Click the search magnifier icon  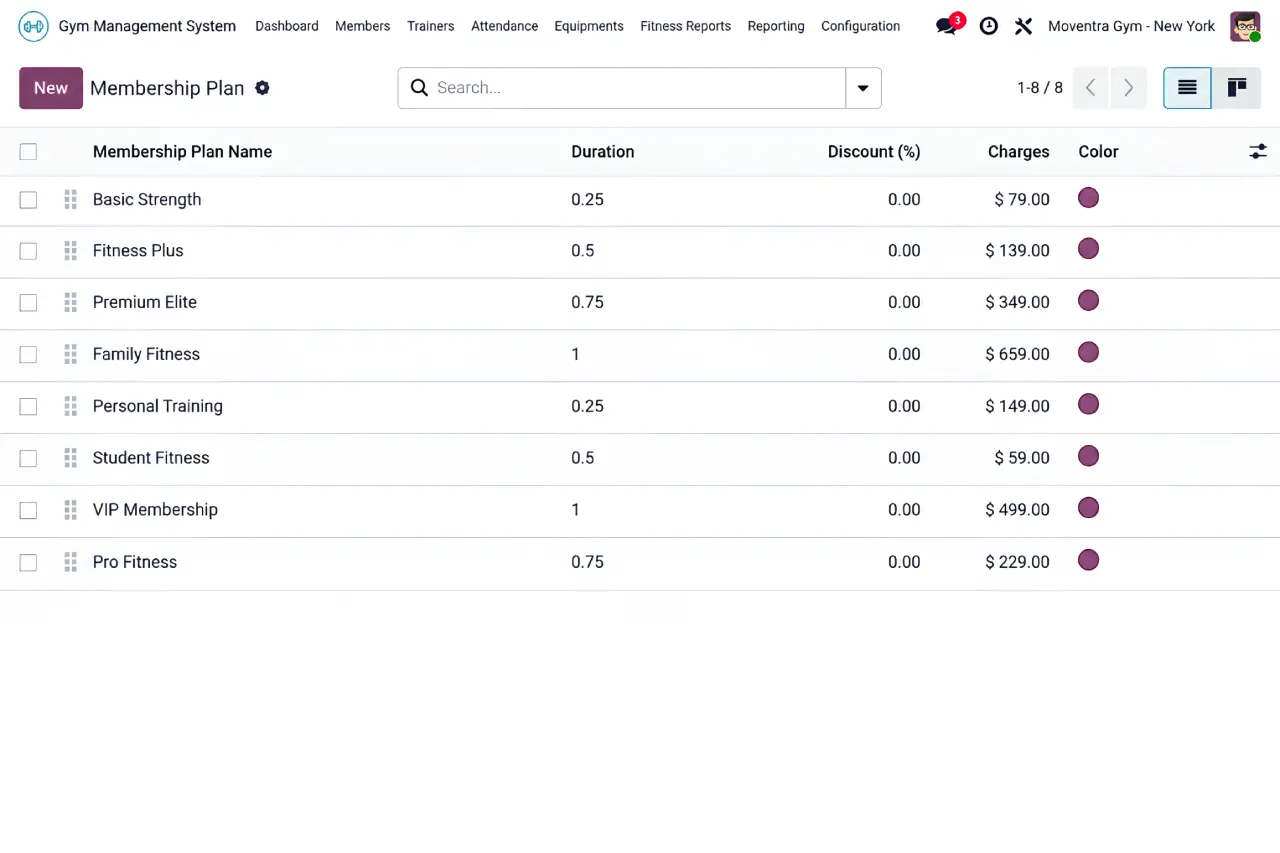click(419, 88)
